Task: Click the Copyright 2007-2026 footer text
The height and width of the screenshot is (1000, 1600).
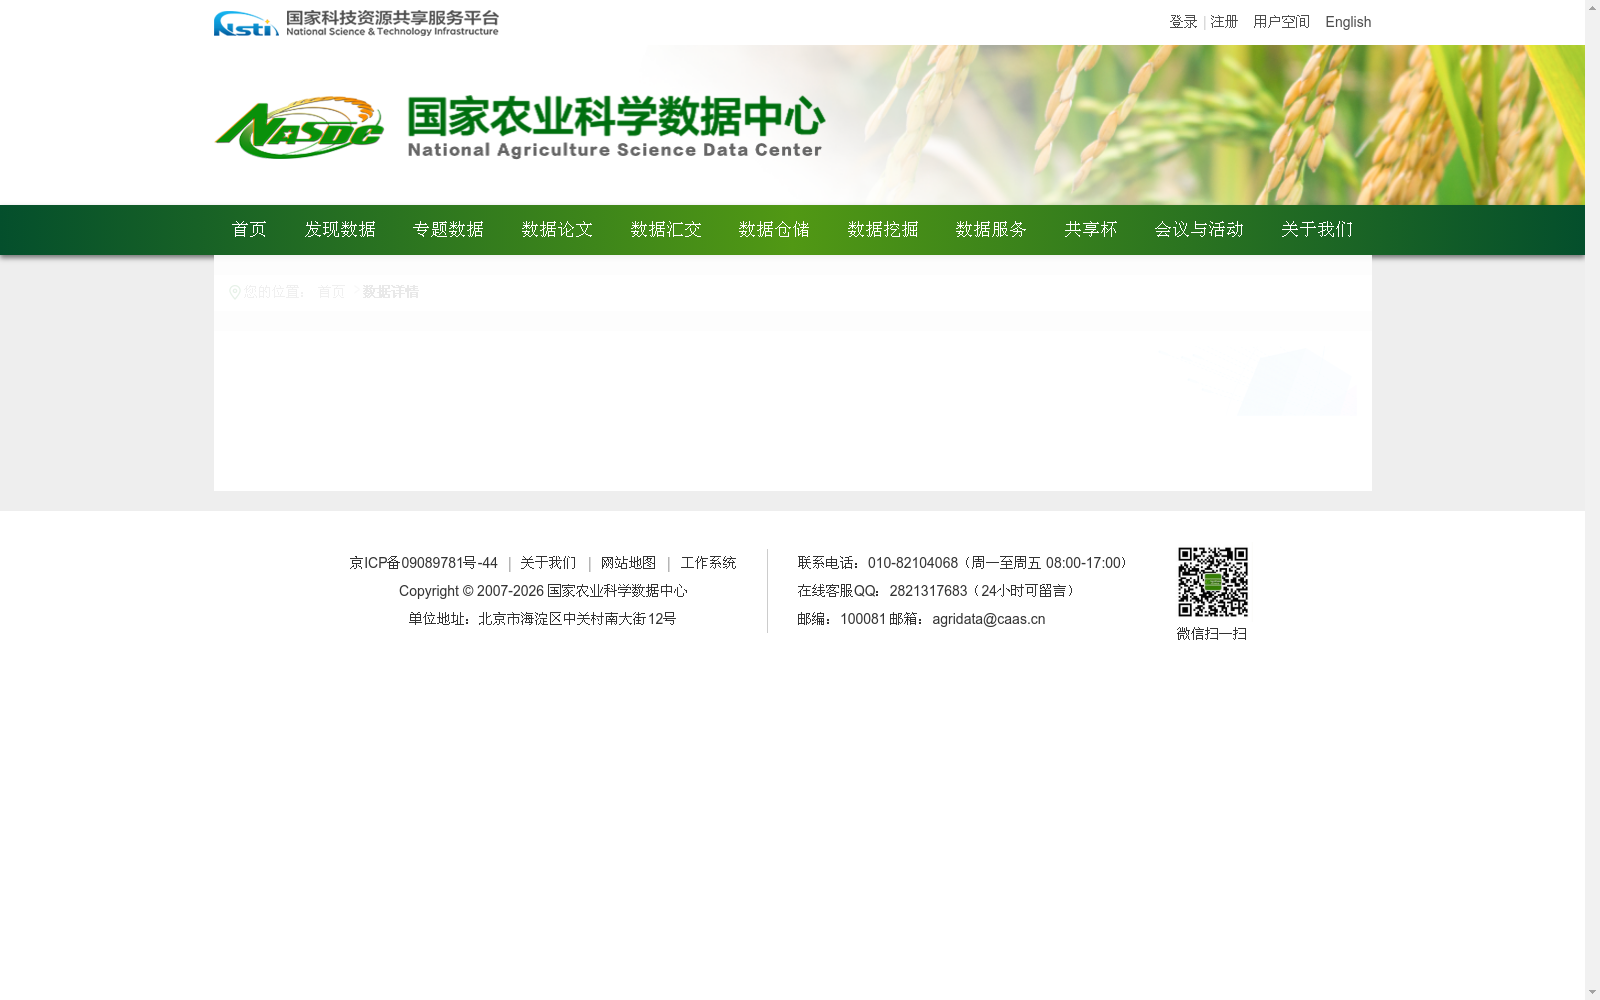Action: pyautogui.click(x=543, y=591)
